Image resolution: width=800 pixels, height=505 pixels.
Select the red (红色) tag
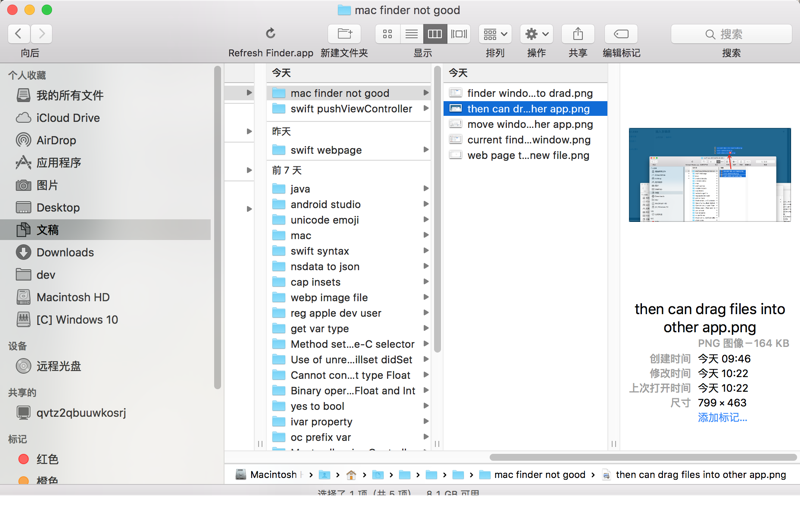tap(106, 459)
